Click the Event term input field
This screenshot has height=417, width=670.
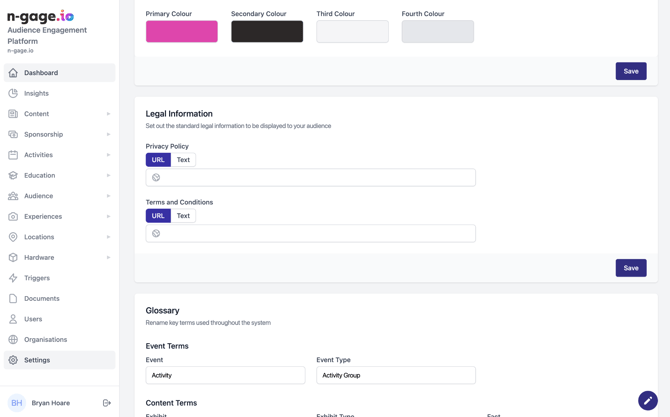[x=225, y=375]
